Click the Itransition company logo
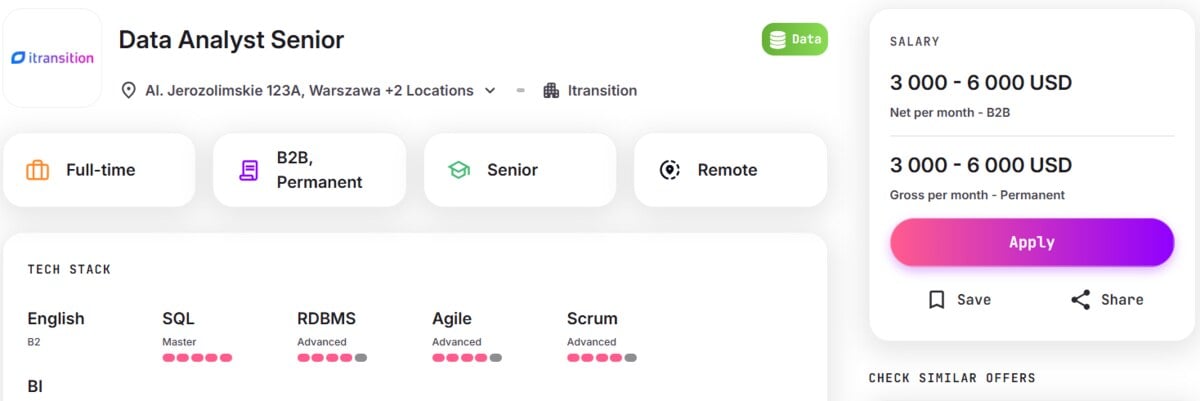The height and width of the screenshot is (401, 1200). tap(52, 58)
